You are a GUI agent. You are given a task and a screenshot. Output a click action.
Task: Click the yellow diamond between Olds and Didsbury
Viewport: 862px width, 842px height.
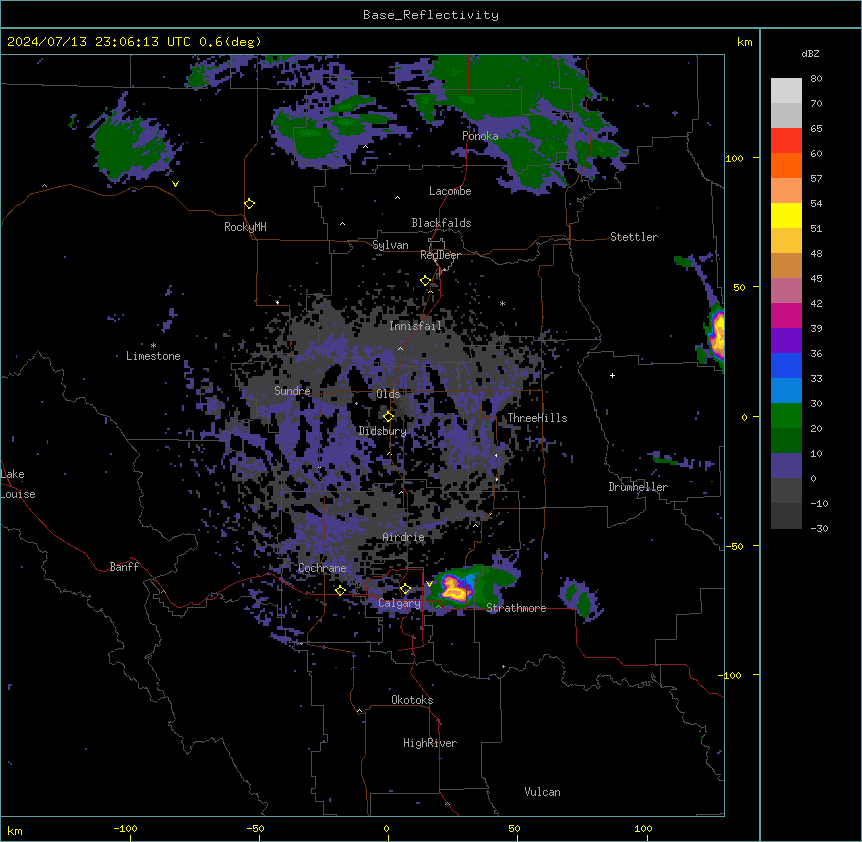[x=388, y=417]
